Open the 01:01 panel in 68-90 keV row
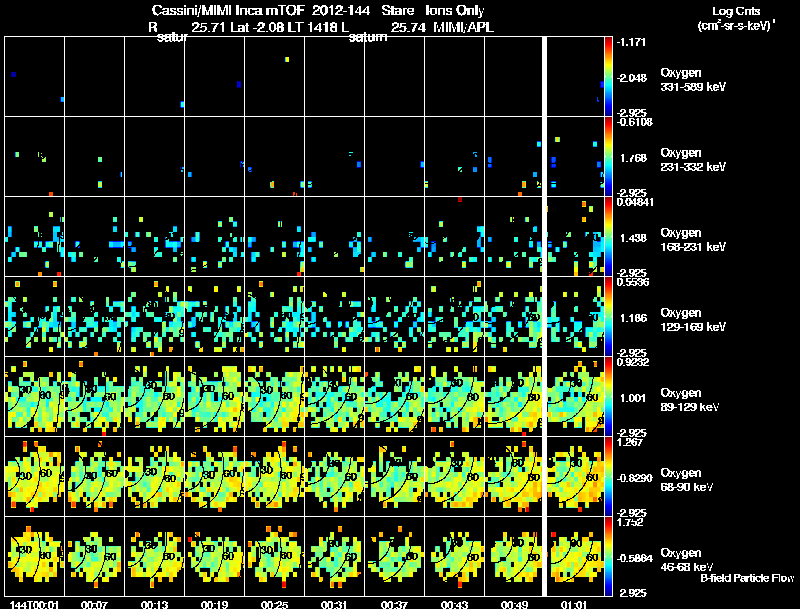Image resolution: width=800 pixels, height=609 pixels. 576,477
